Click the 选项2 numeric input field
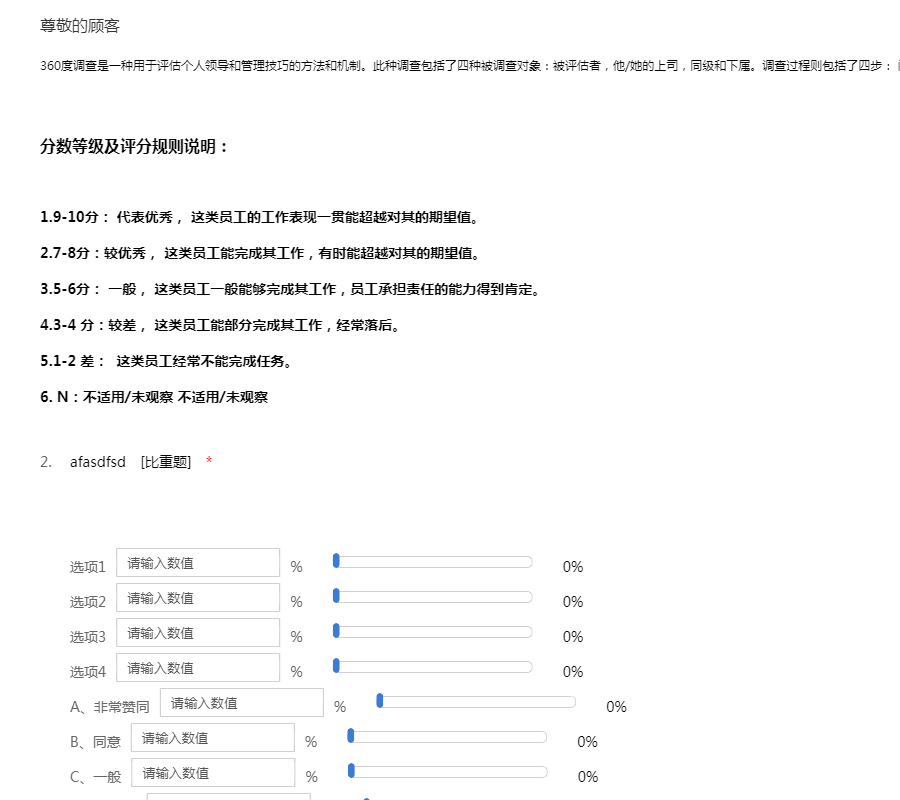 coord(198,598)
